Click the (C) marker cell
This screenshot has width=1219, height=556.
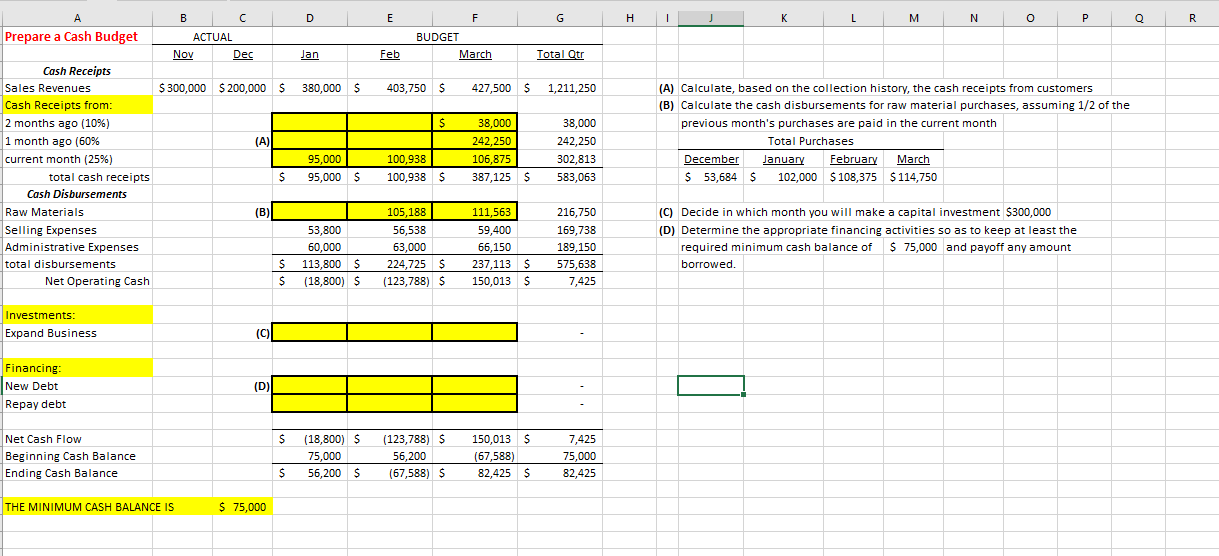pyautogui.click(x=263, y=333)
